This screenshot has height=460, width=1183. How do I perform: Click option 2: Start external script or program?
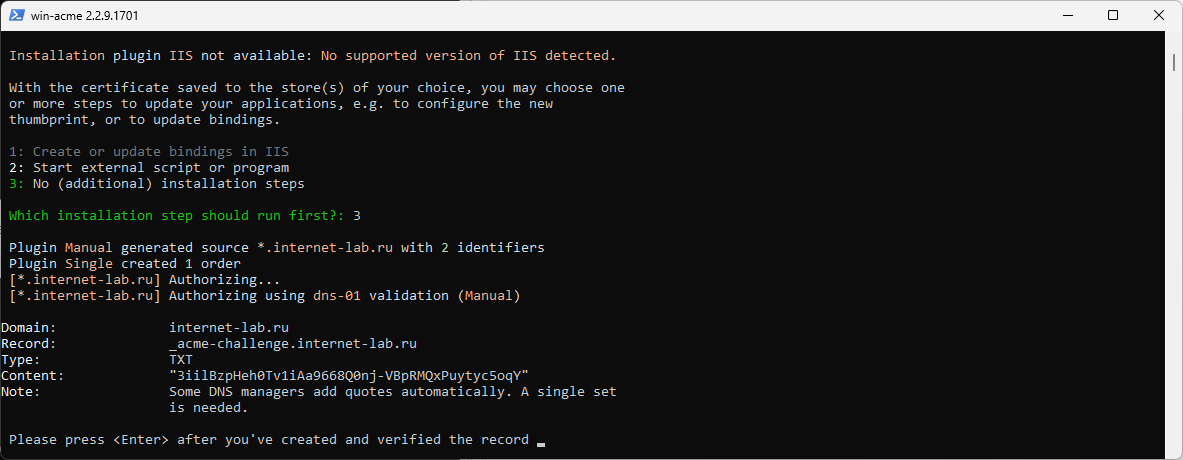click(149, 167)
